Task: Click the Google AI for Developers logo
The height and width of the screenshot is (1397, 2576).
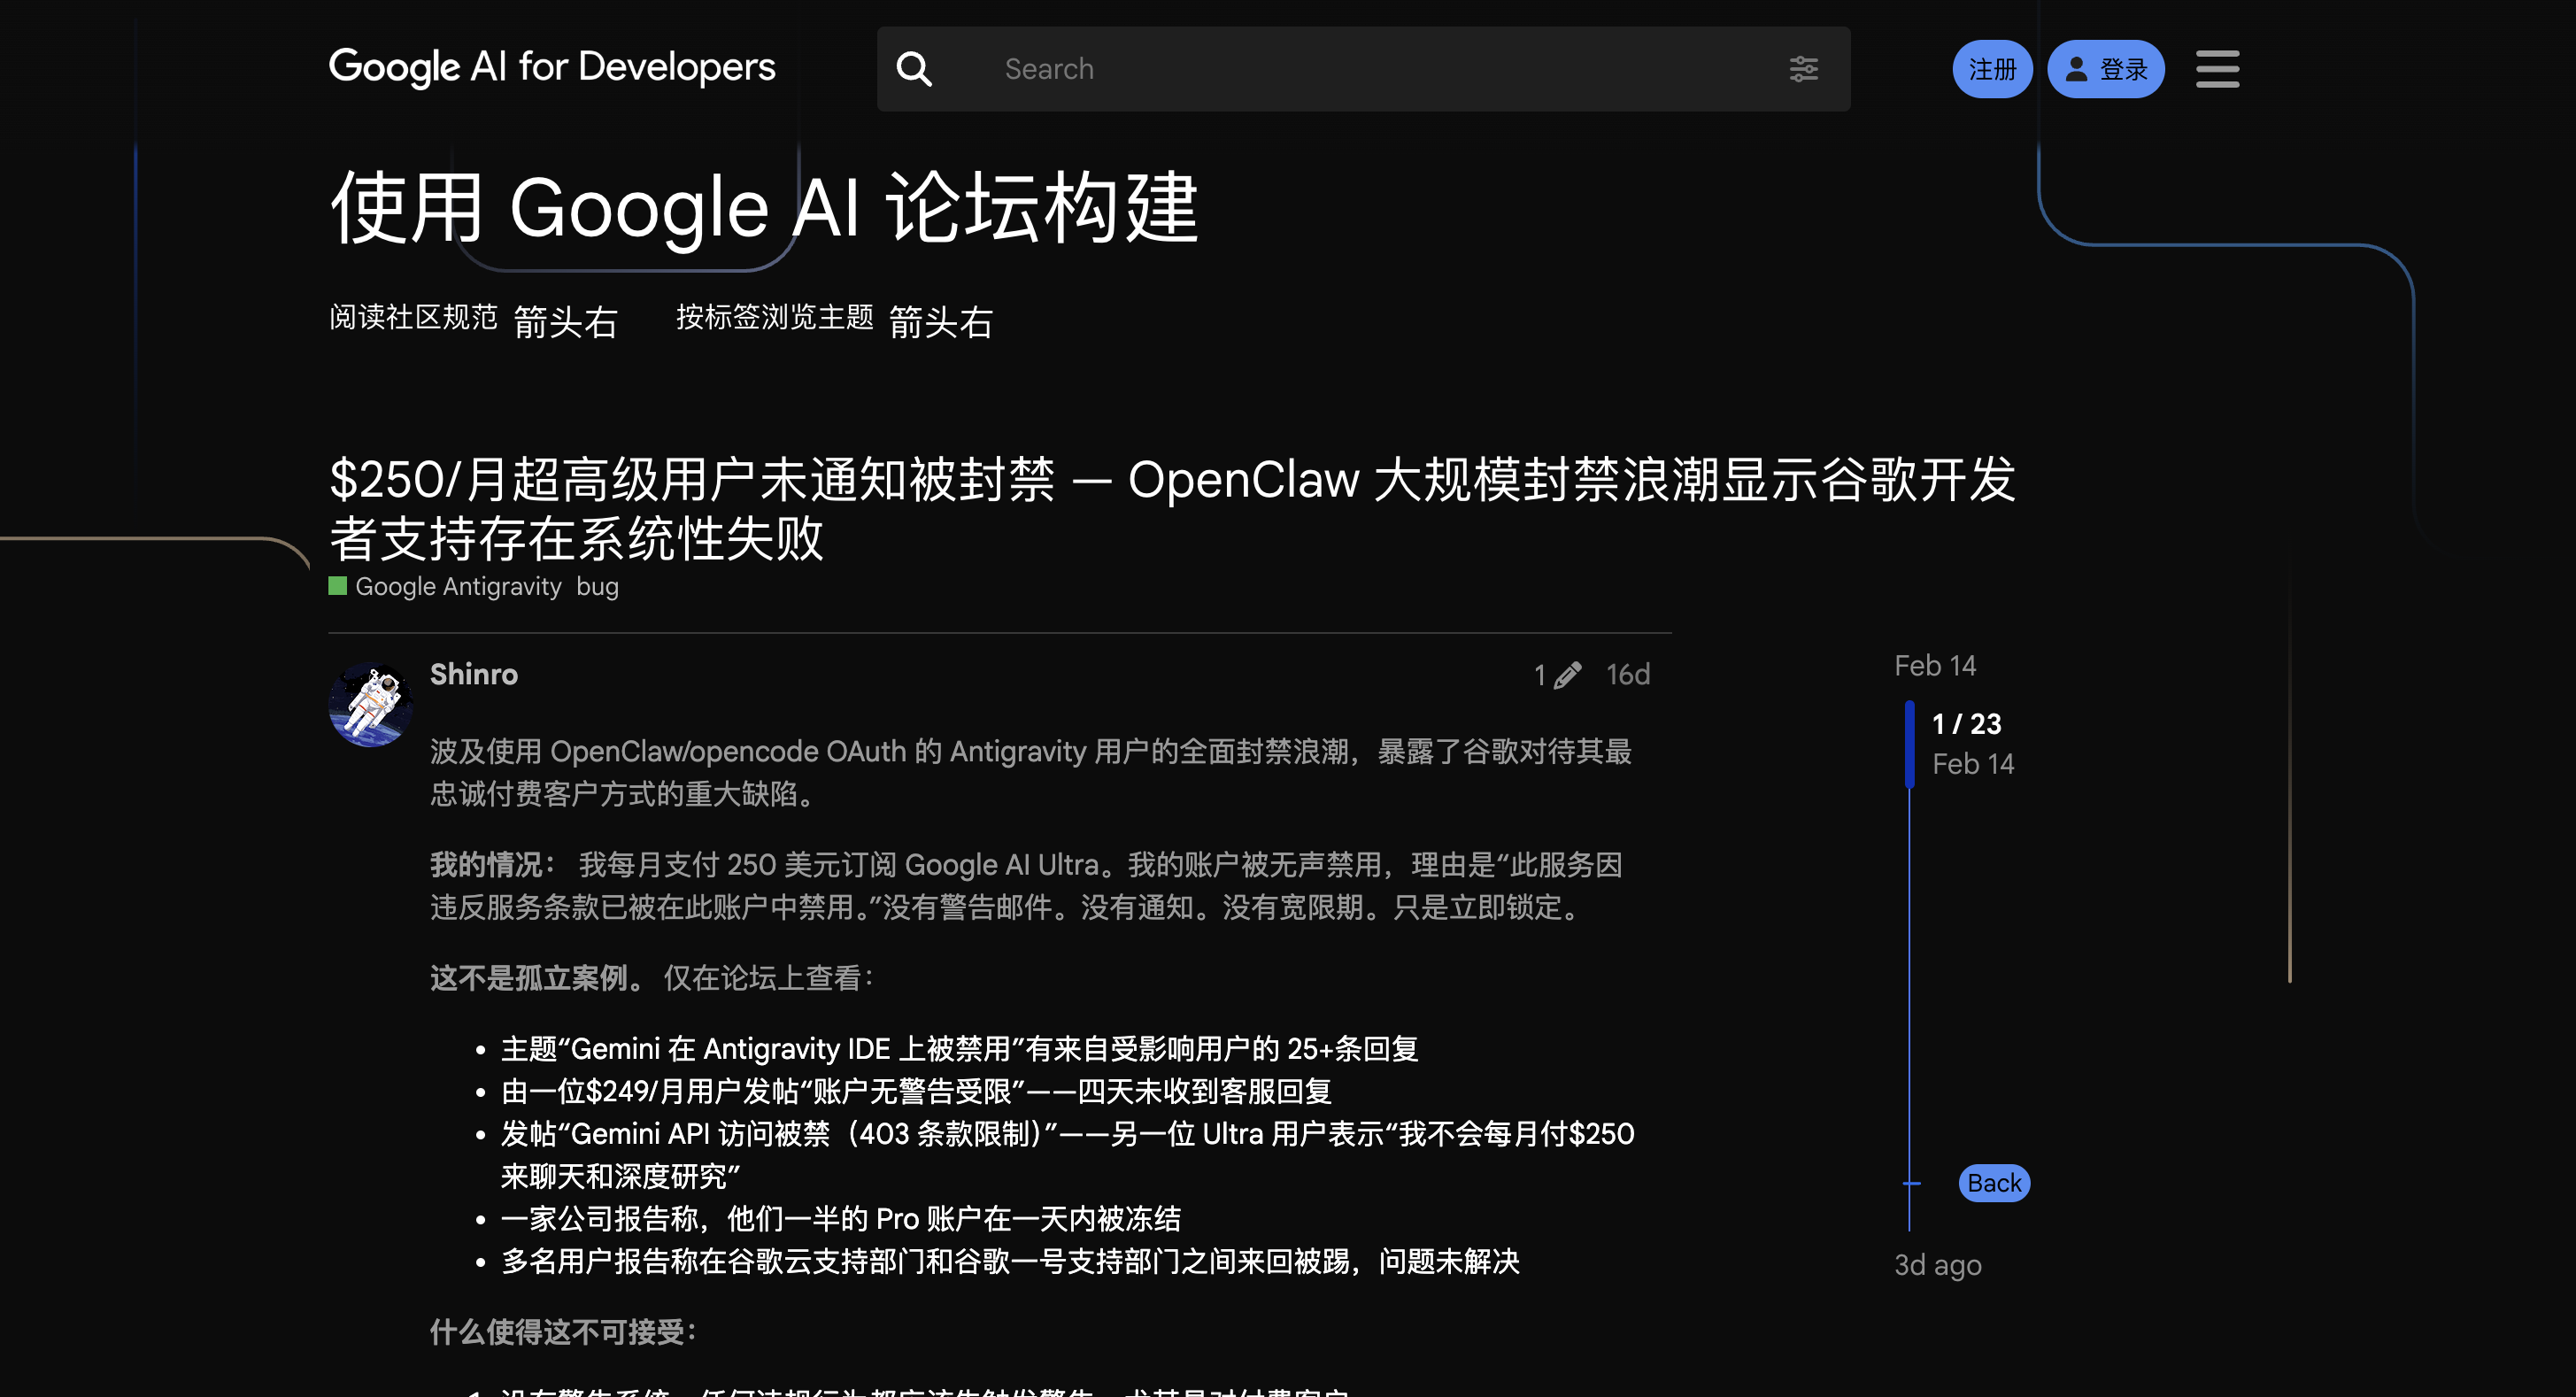Action: point(552,67)
